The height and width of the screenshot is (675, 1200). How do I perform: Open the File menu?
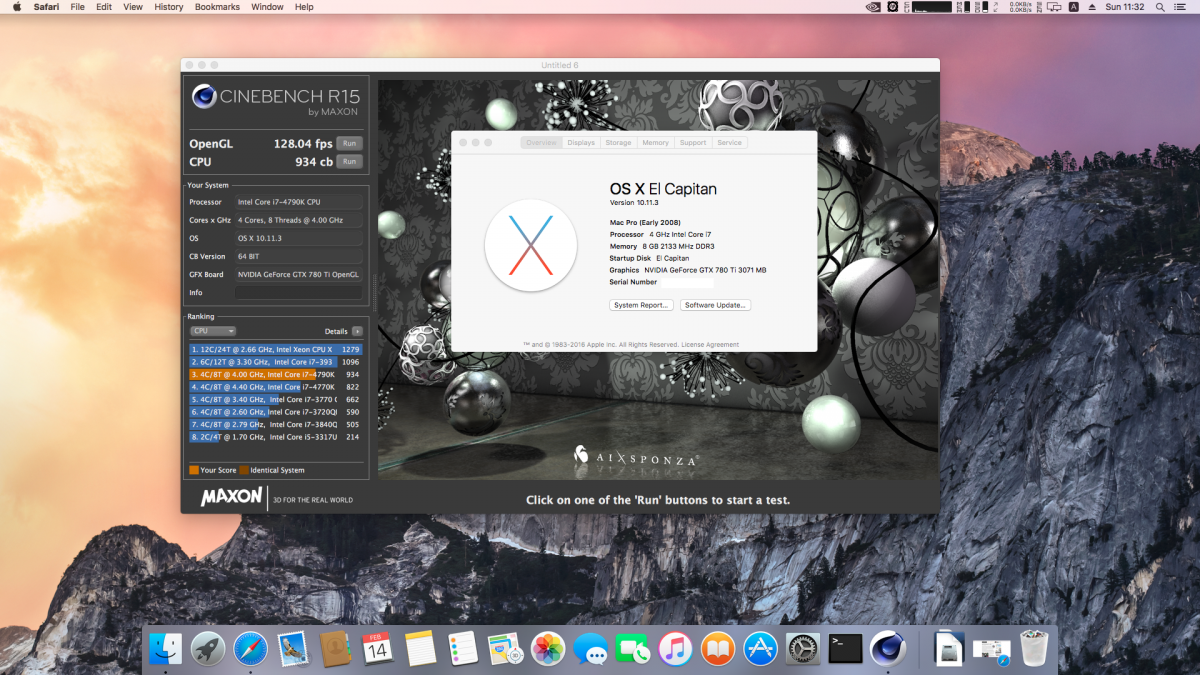coord(77,6)
